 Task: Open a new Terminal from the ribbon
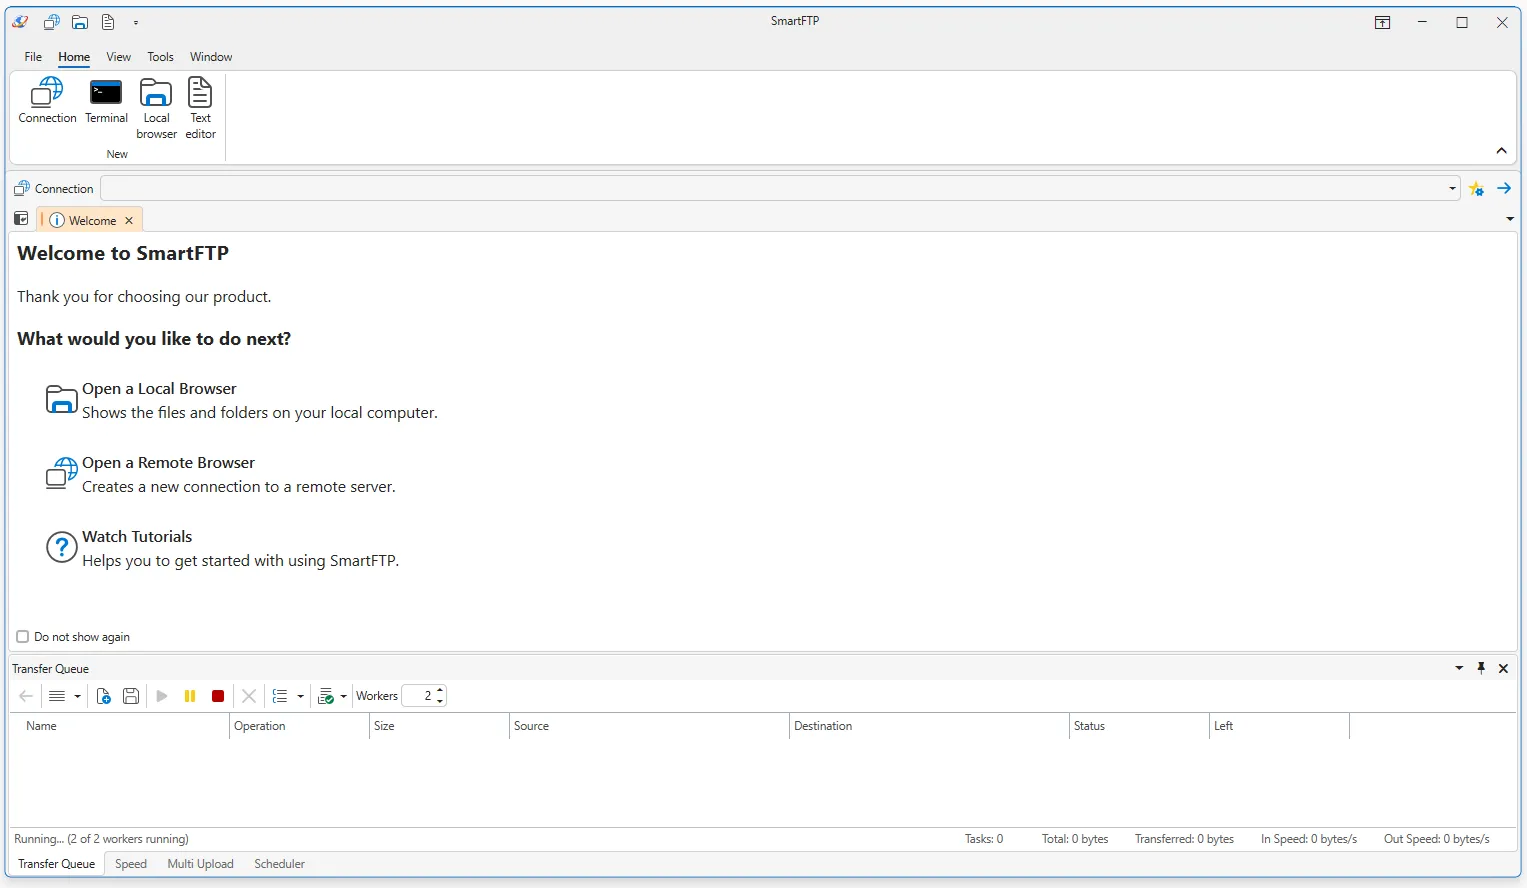coord(106,101)
